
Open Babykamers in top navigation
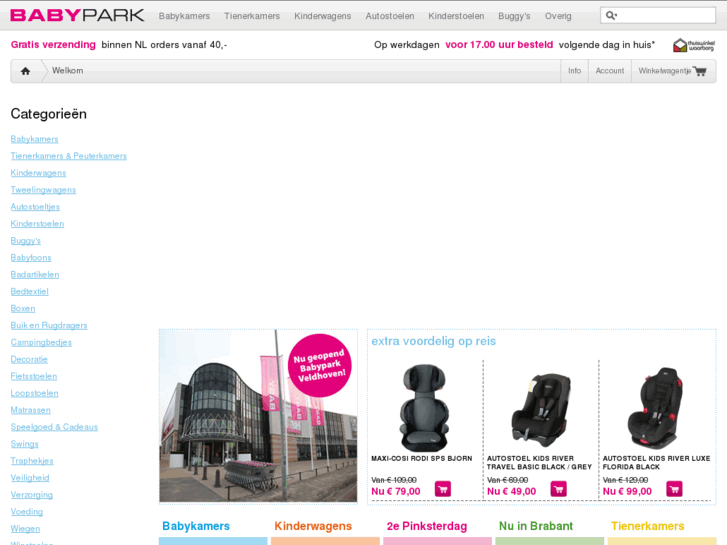184,16
